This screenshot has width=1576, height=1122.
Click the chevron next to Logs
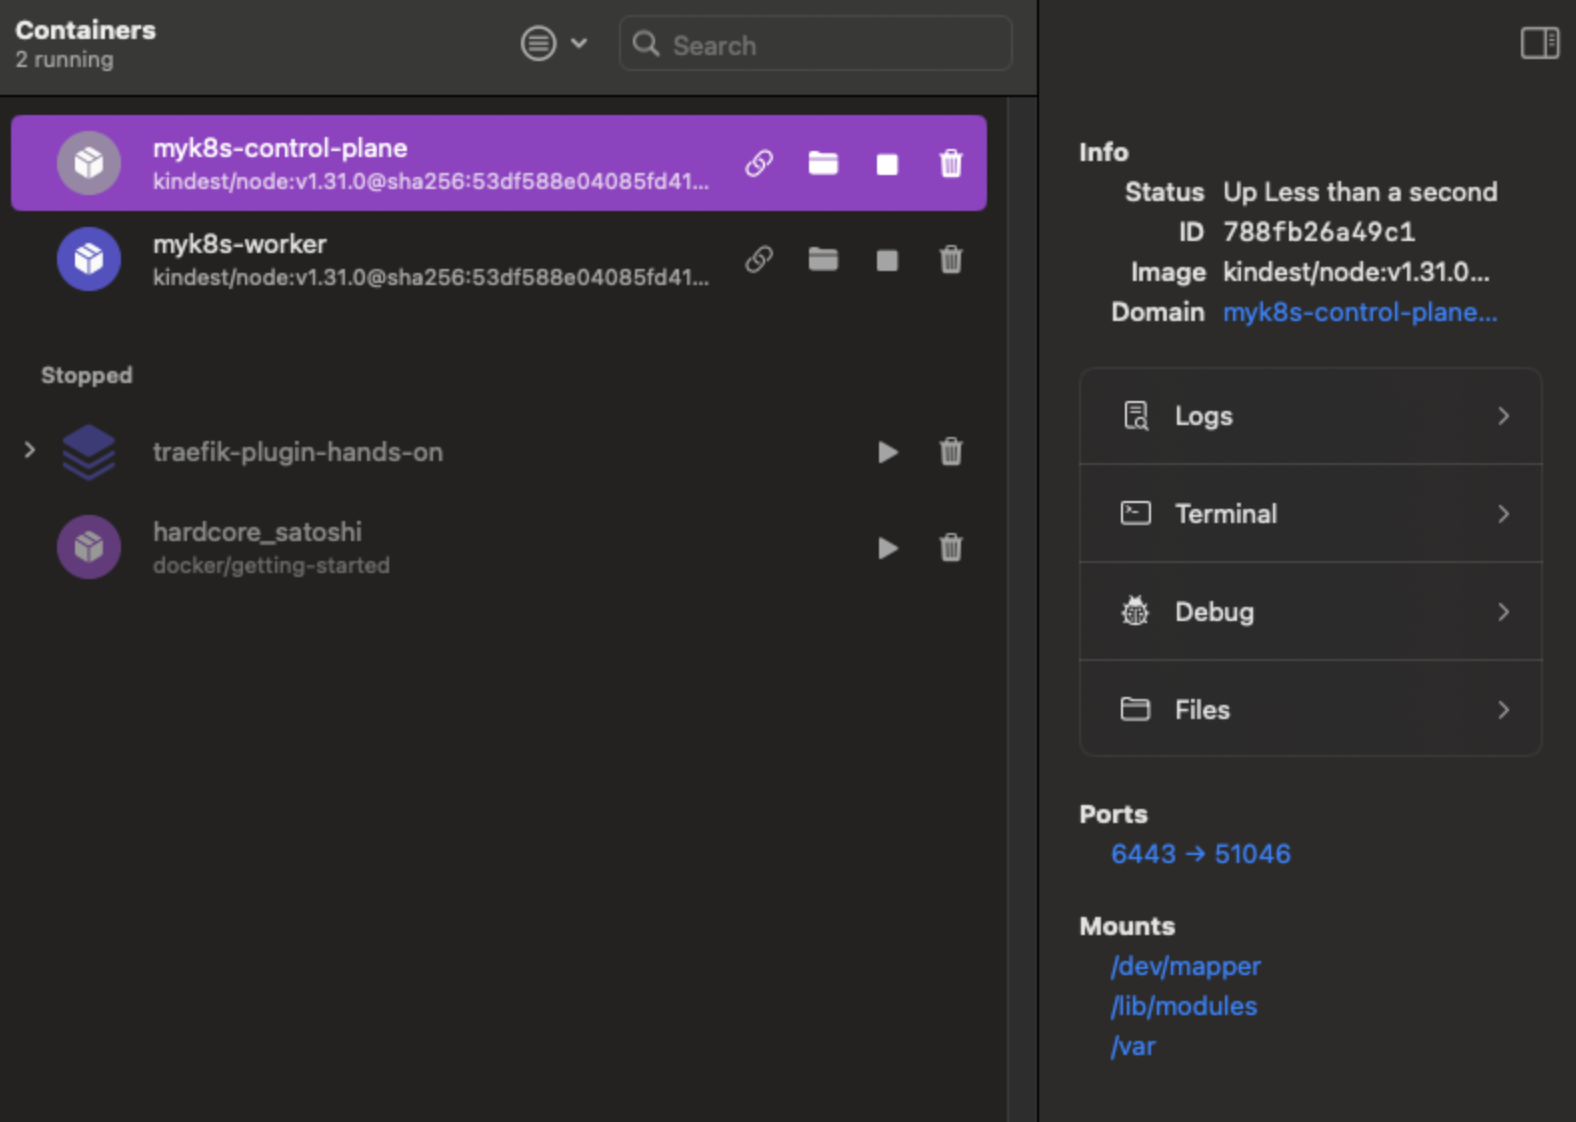point(1503,416)
